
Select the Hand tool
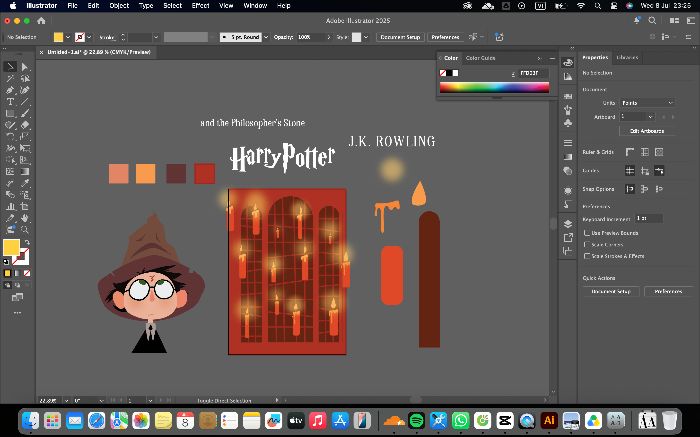pyautogui.click(x=25, y=218)
